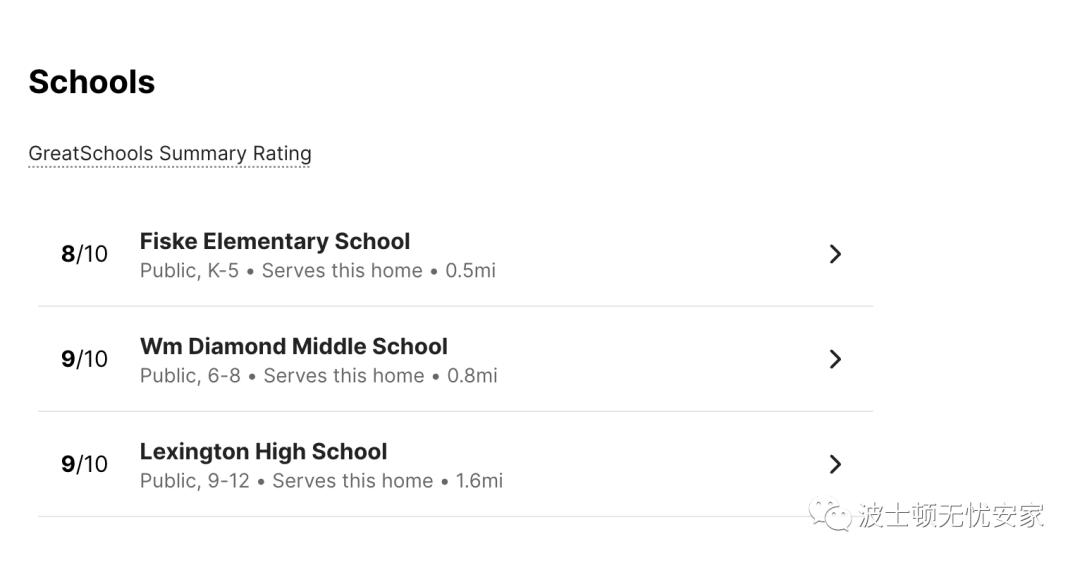1080x563 pixels.
Task: Open Wm Diamond Middle School chevron arrow
Action: tap(835, 359)
